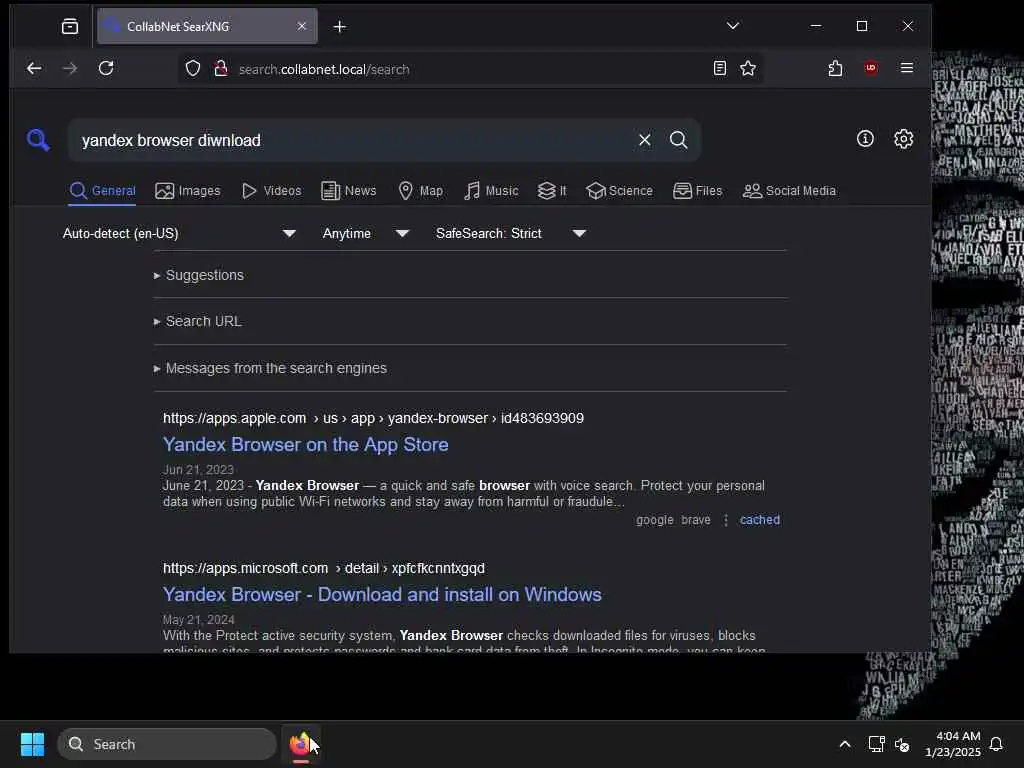
Task: Open SearXNG preferences gear icon
Action: pyautogui.click(x=903, y=138)
